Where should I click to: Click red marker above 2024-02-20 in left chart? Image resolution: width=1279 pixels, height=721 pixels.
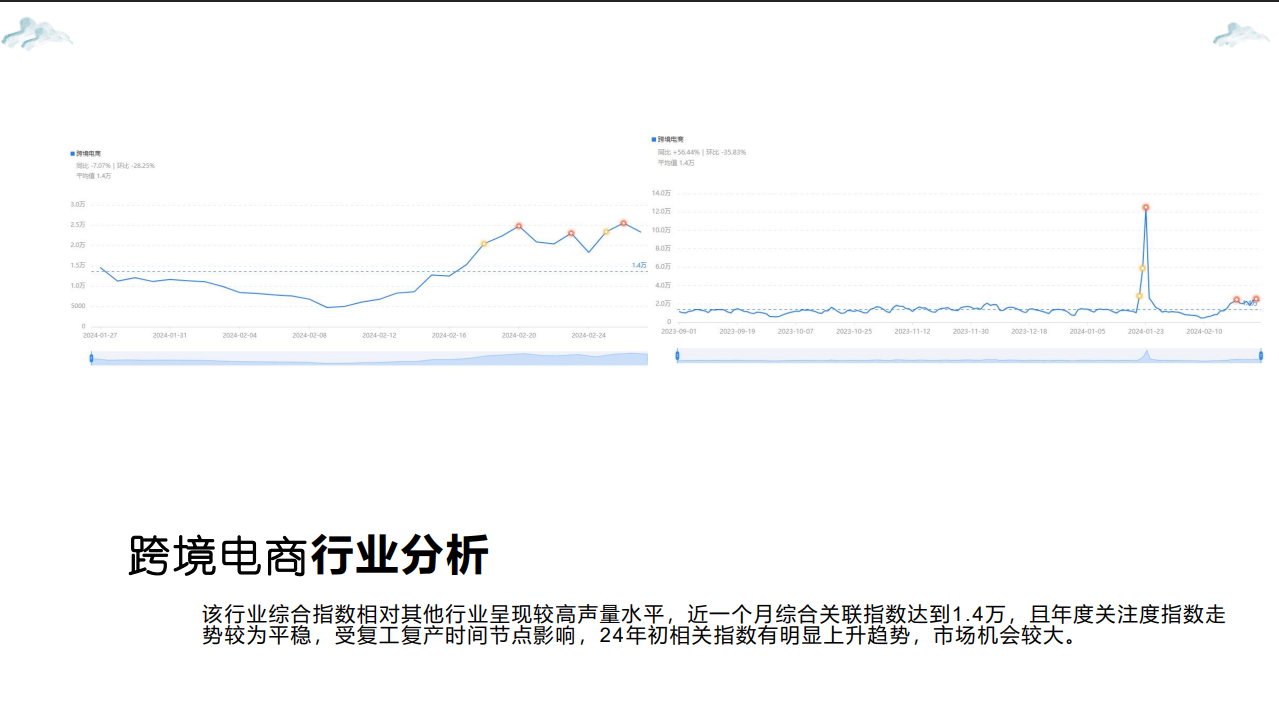click(519, 226)
